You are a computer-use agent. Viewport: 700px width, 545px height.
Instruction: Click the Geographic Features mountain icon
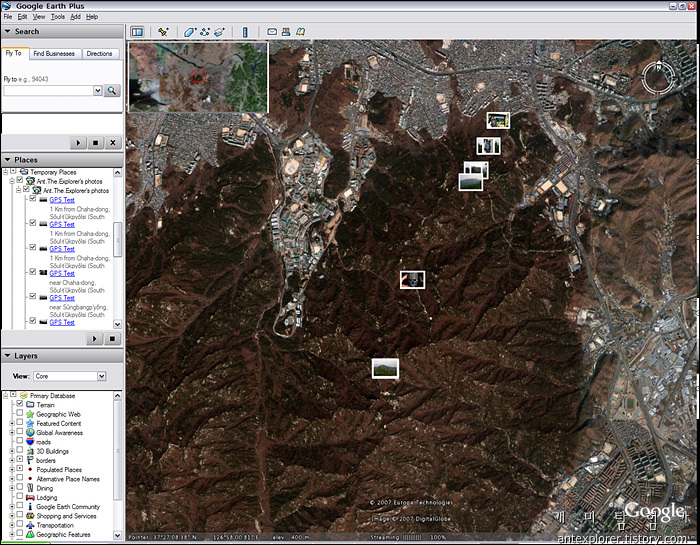30,534
